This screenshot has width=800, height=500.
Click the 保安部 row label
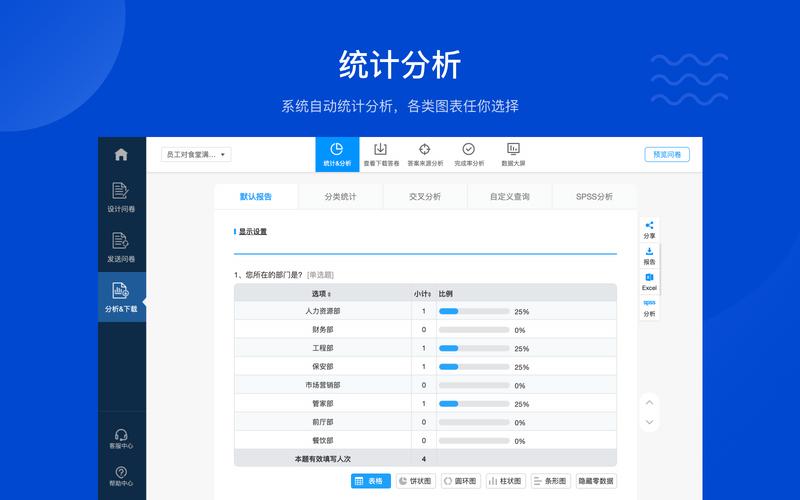[x=322, y=366]
